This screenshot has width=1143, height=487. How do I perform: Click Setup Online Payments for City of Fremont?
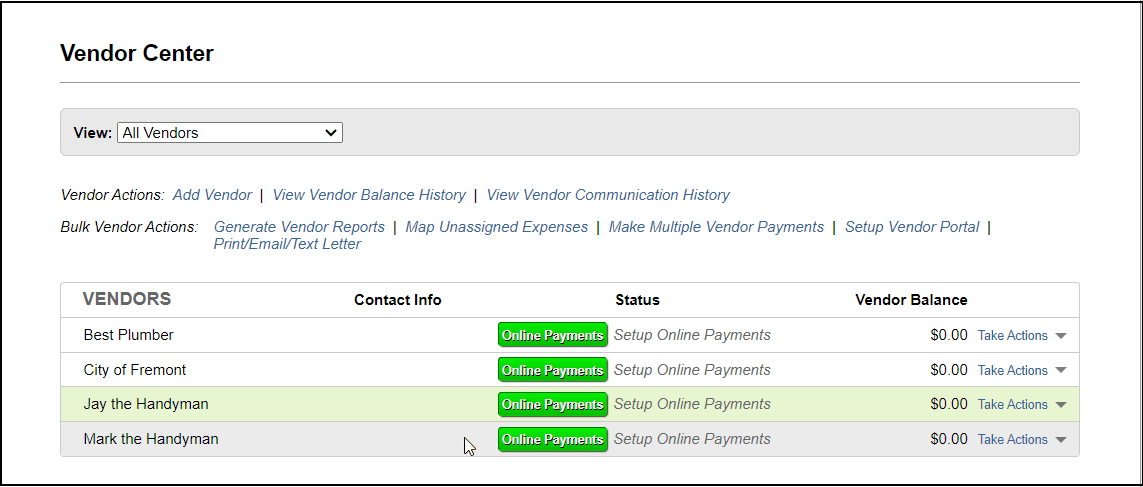[692, 370]
